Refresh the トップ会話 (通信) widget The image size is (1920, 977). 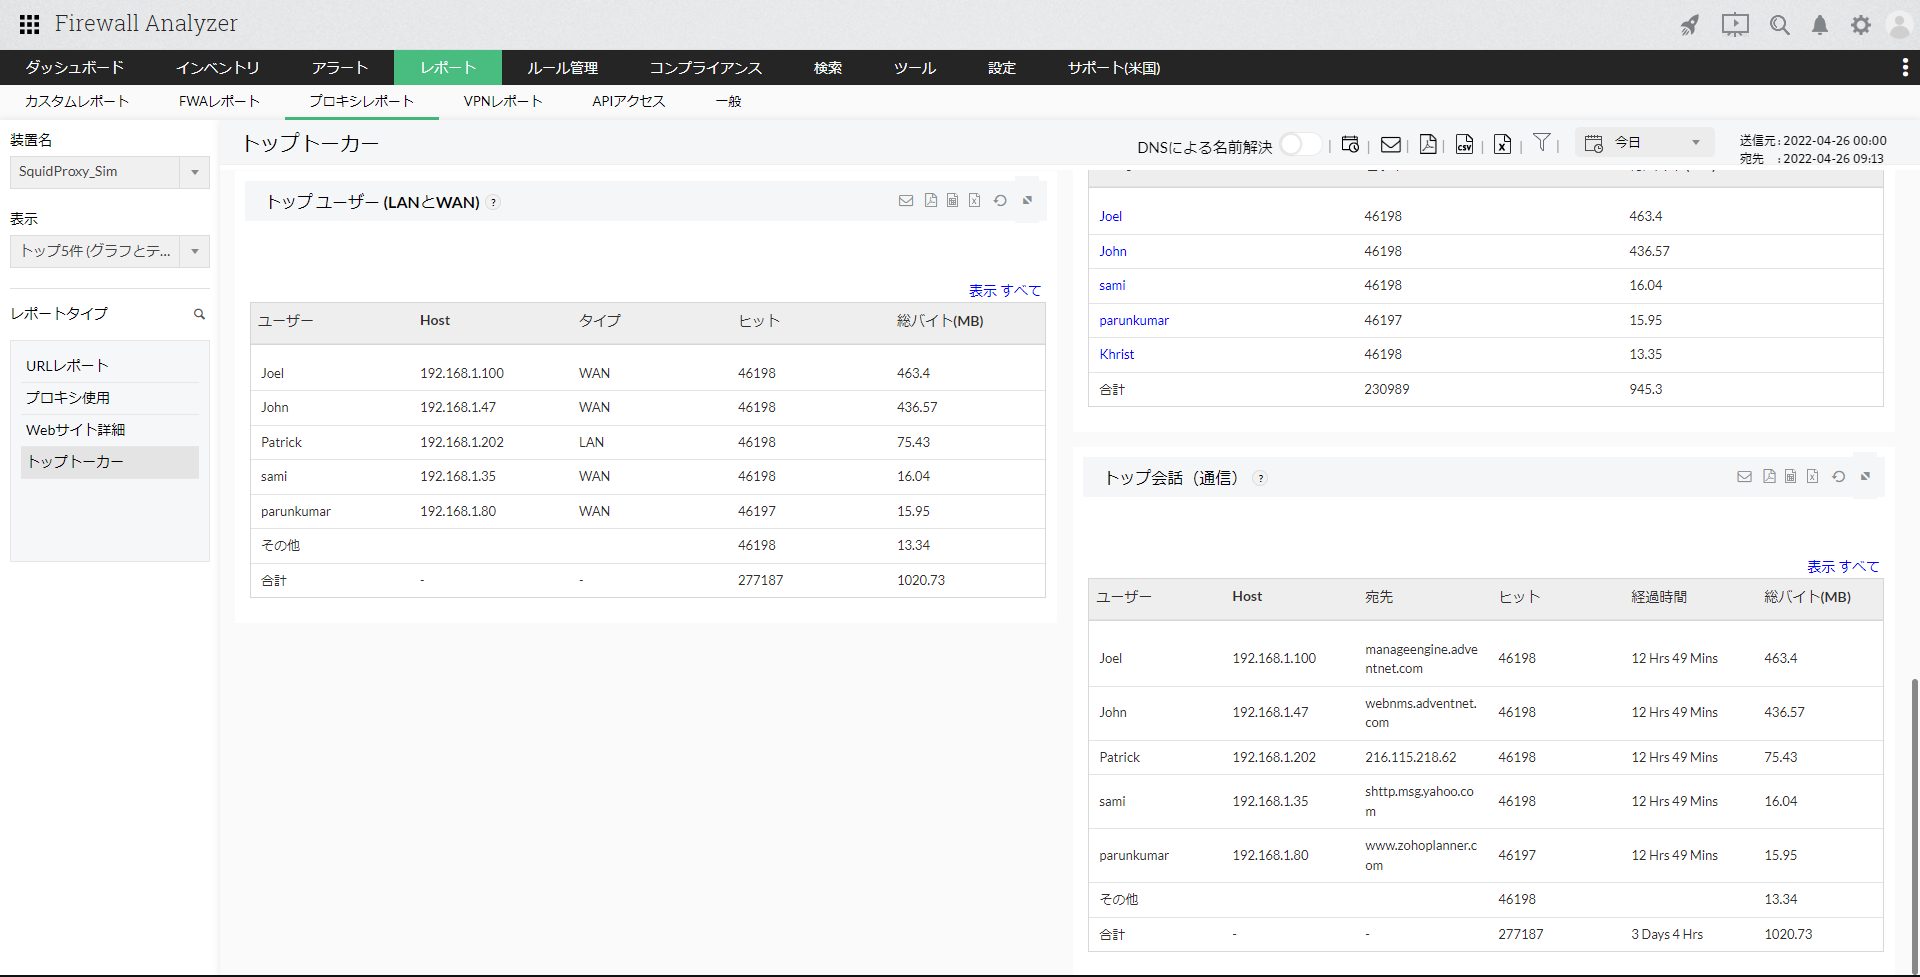(1838, 477)
